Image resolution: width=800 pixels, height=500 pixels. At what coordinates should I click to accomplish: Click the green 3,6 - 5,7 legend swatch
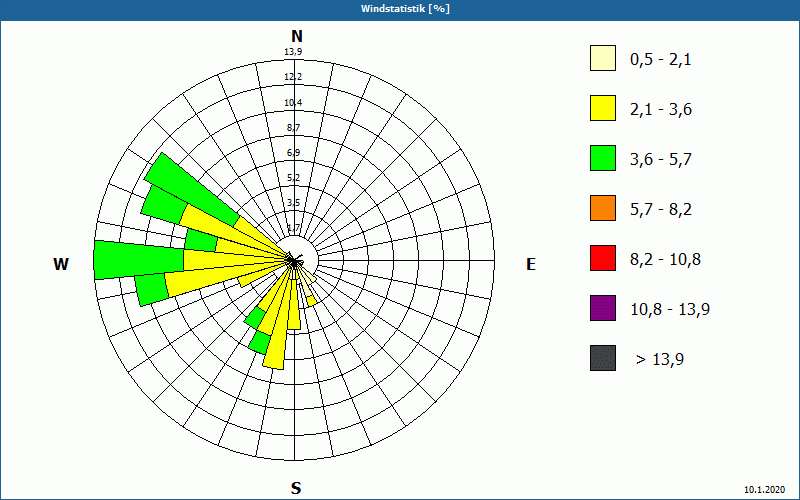click(x=603, y=158)
